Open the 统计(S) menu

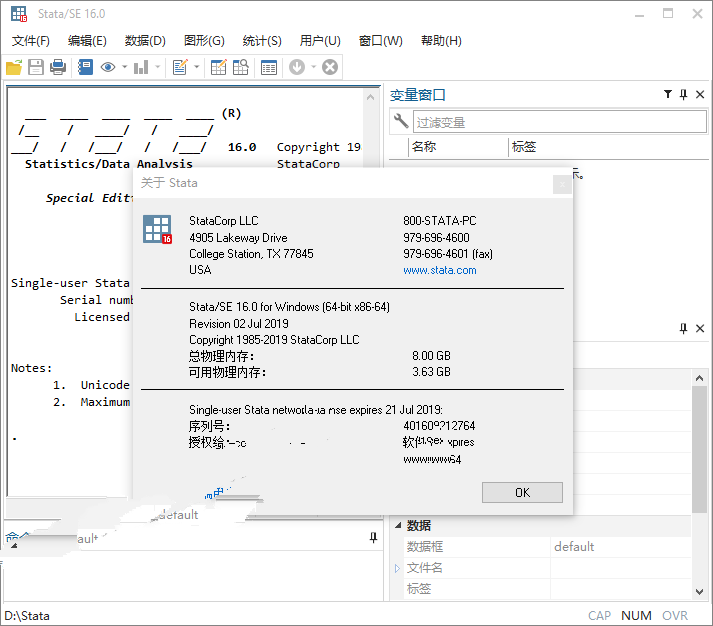[x=262, y=41]
